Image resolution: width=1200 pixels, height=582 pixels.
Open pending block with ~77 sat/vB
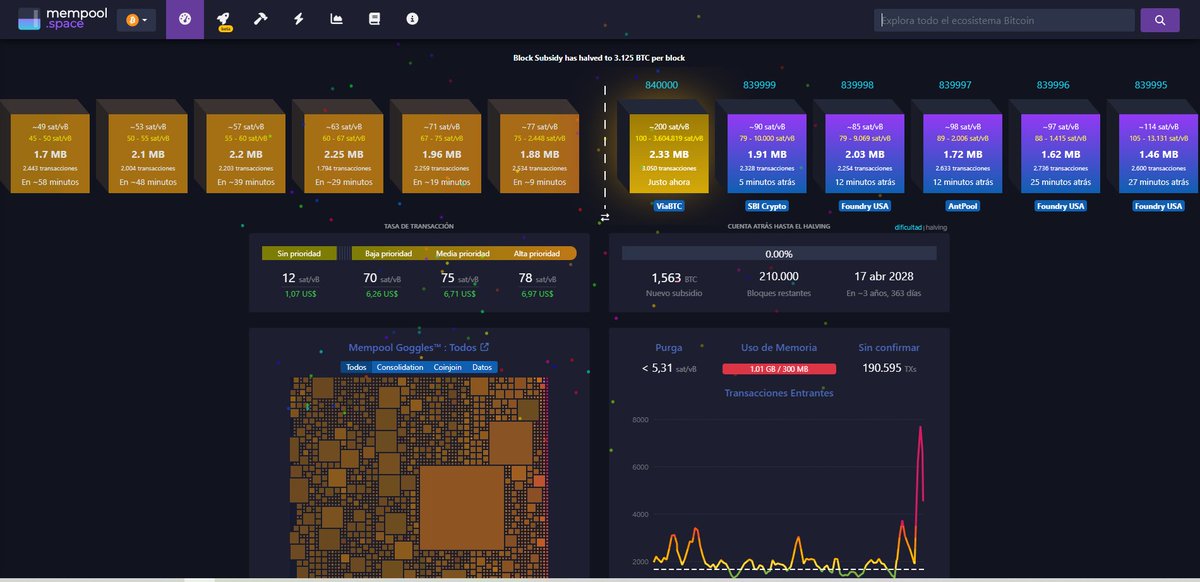539,153
